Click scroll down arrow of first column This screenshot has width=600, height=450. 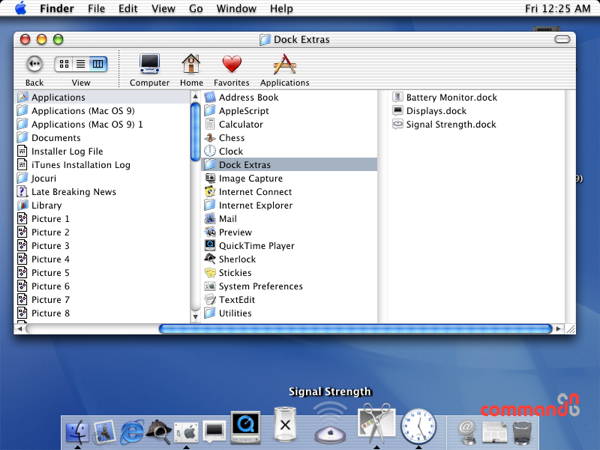pyautogui.click(x=195, y=317)
